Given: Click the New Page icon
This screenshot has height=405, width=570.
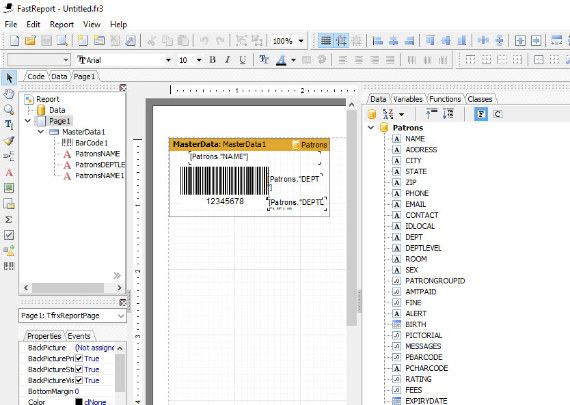Looking at the screenshot, I should pos(83,40).
